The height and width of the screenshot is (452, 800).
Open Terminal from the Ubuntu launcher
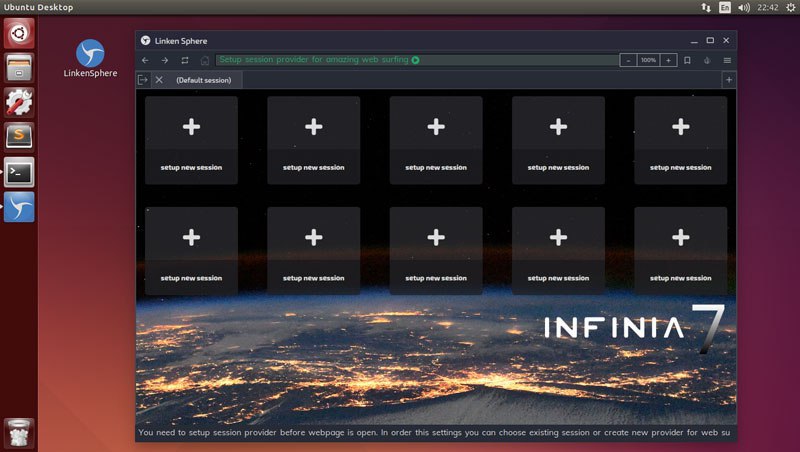[x=19, y=172]
